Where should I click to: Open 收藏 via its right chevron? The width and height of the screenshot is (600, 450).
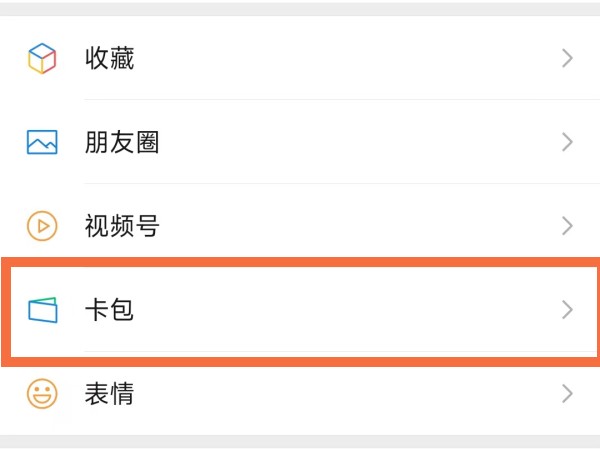pyautogui.click(x=567, y=58)
